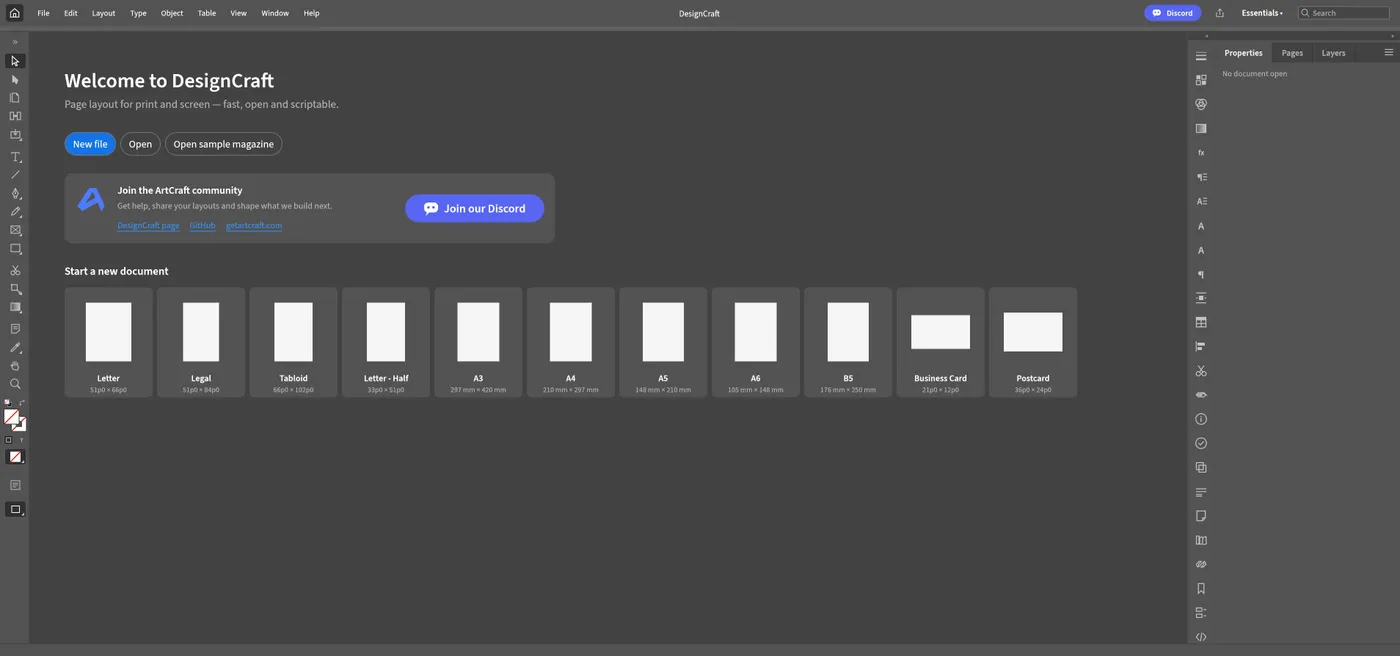Choose the Business Card preset

click(x=940, y=343)
